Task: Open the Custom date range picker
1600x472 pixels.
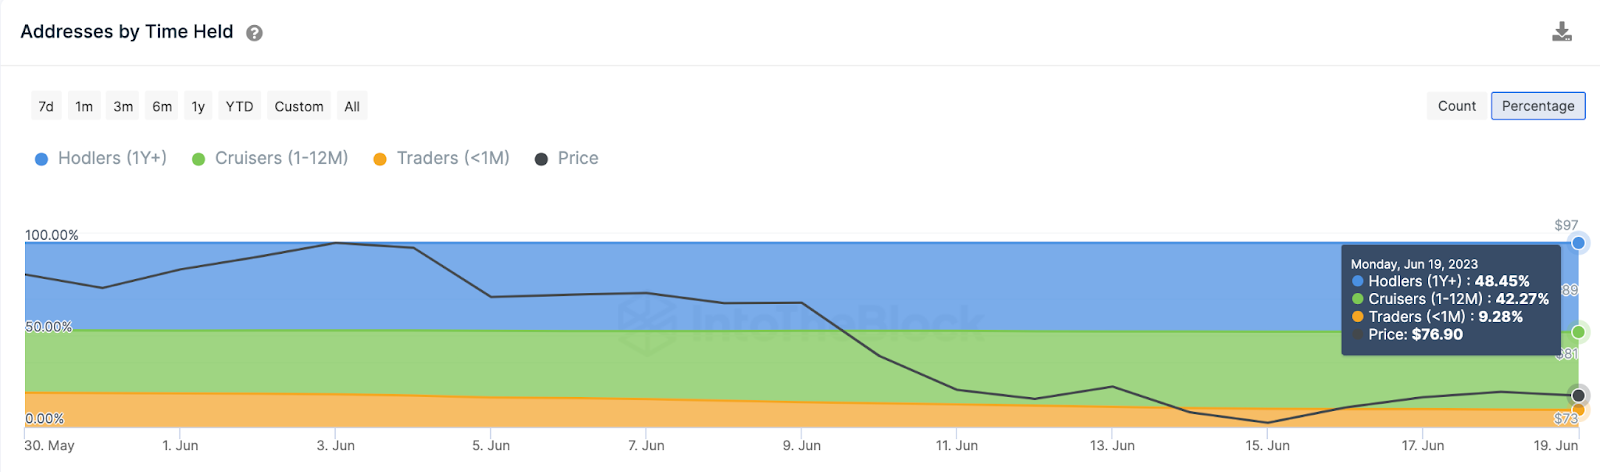Action: (x=299, y=106)
